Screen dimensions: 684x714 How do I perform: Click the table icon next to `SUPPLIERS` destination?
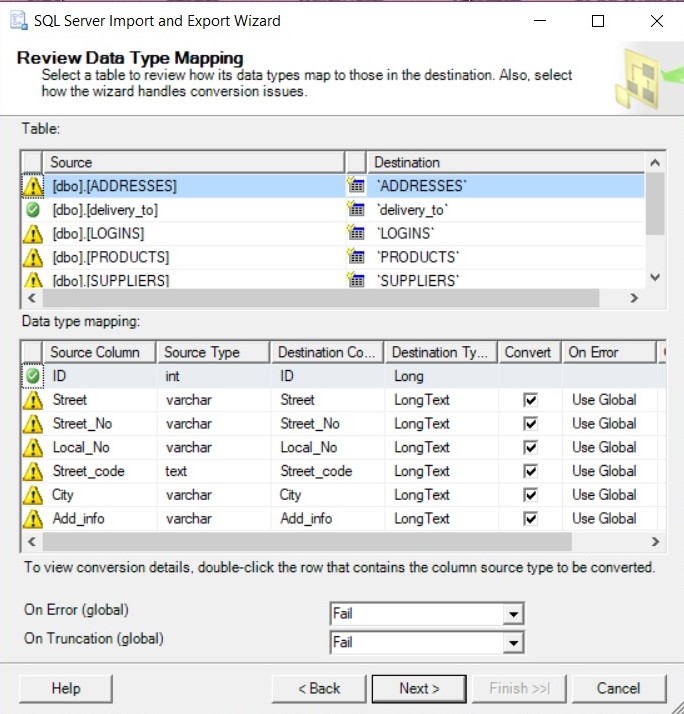(x=356, y=280)
